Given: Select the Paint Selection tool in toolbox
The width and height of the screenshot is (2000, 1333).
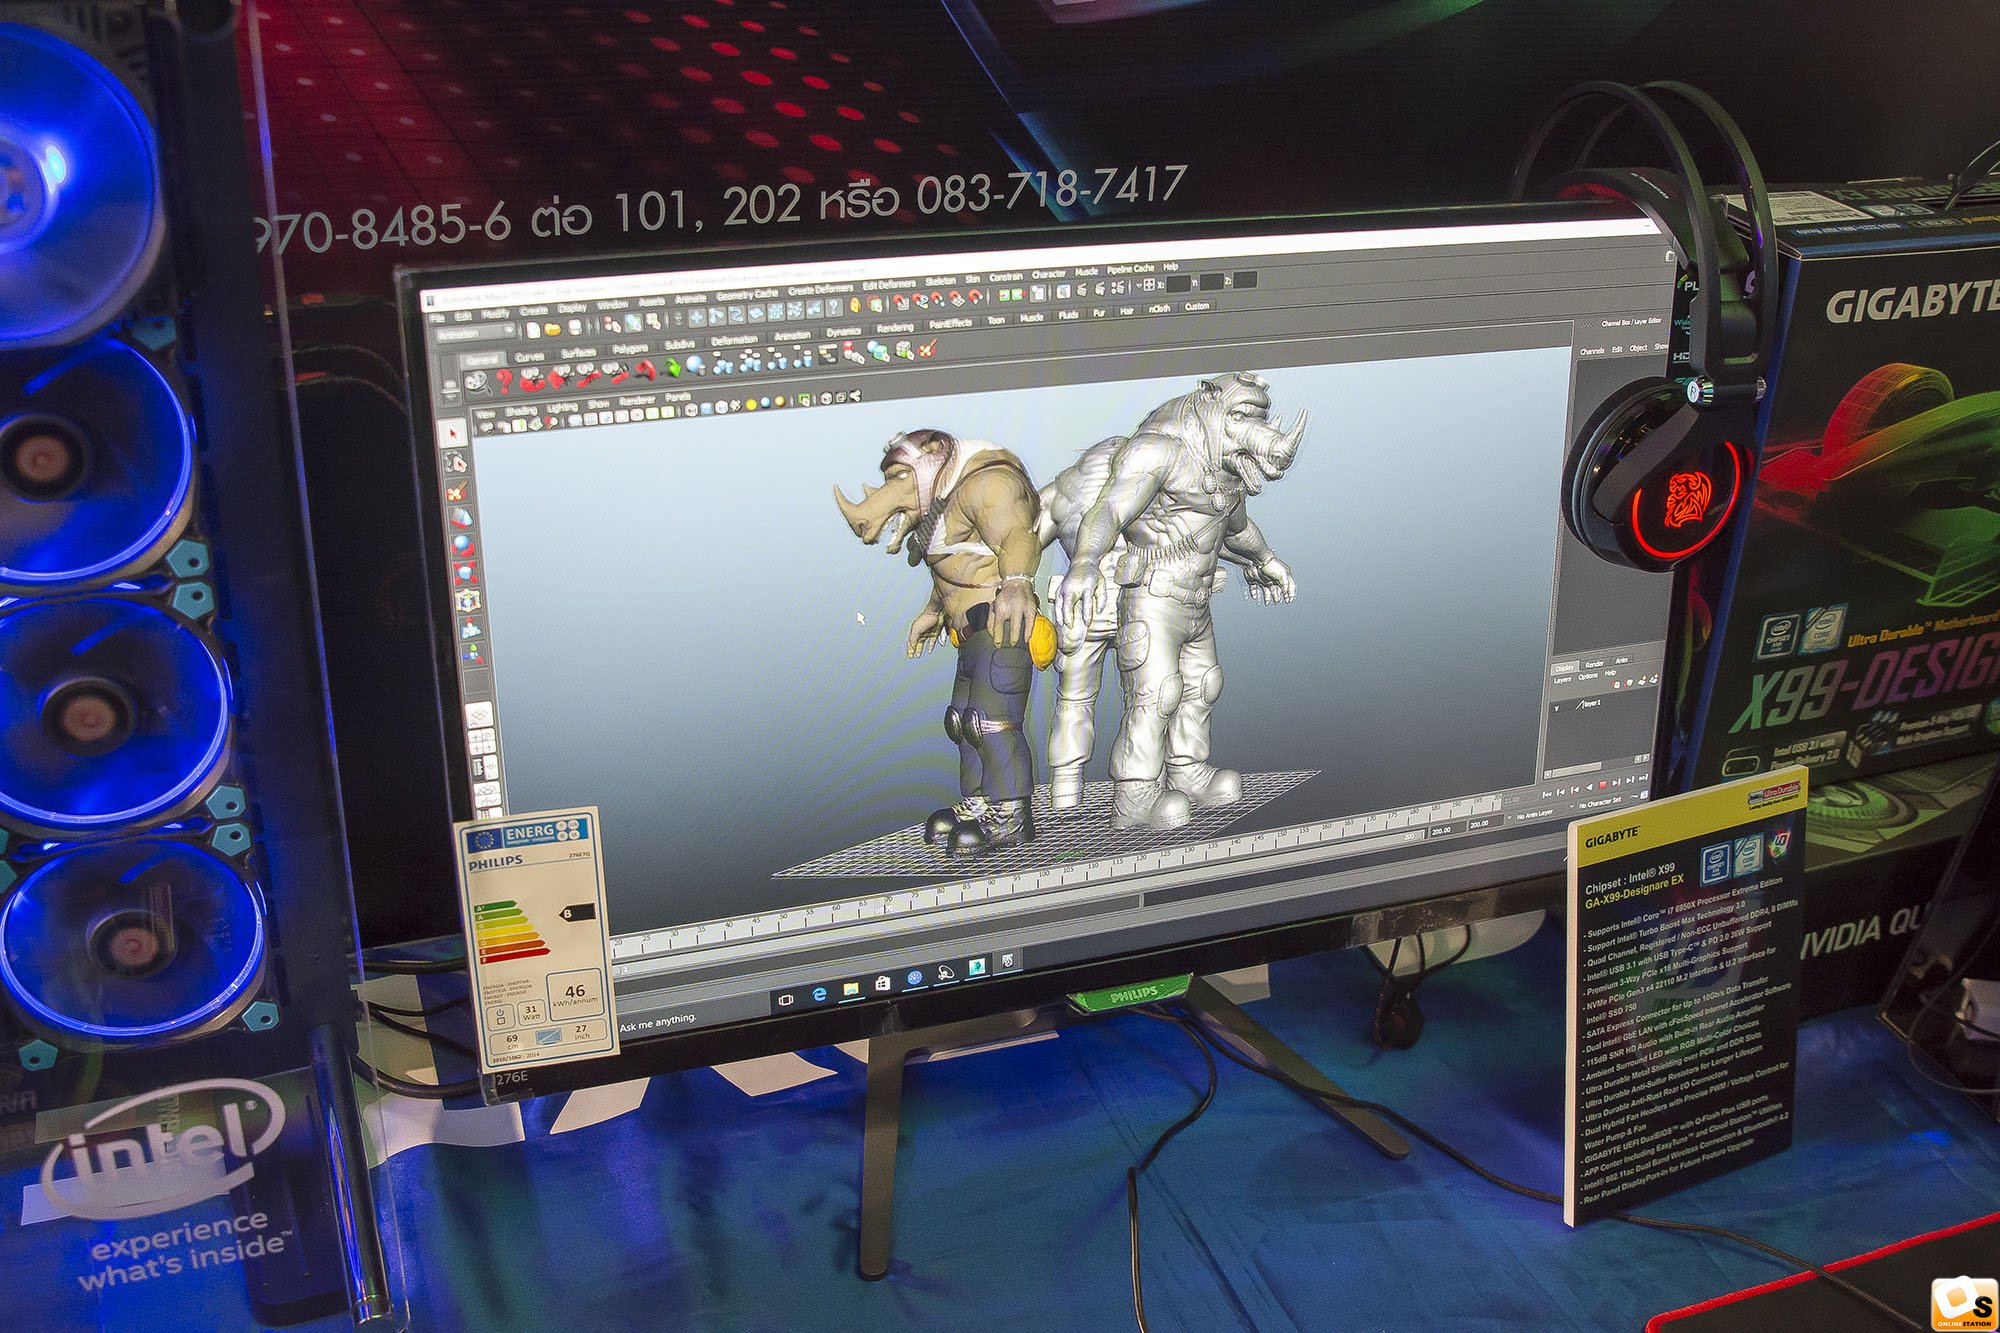Looking at the screenshot, I should tap(456, 494).
